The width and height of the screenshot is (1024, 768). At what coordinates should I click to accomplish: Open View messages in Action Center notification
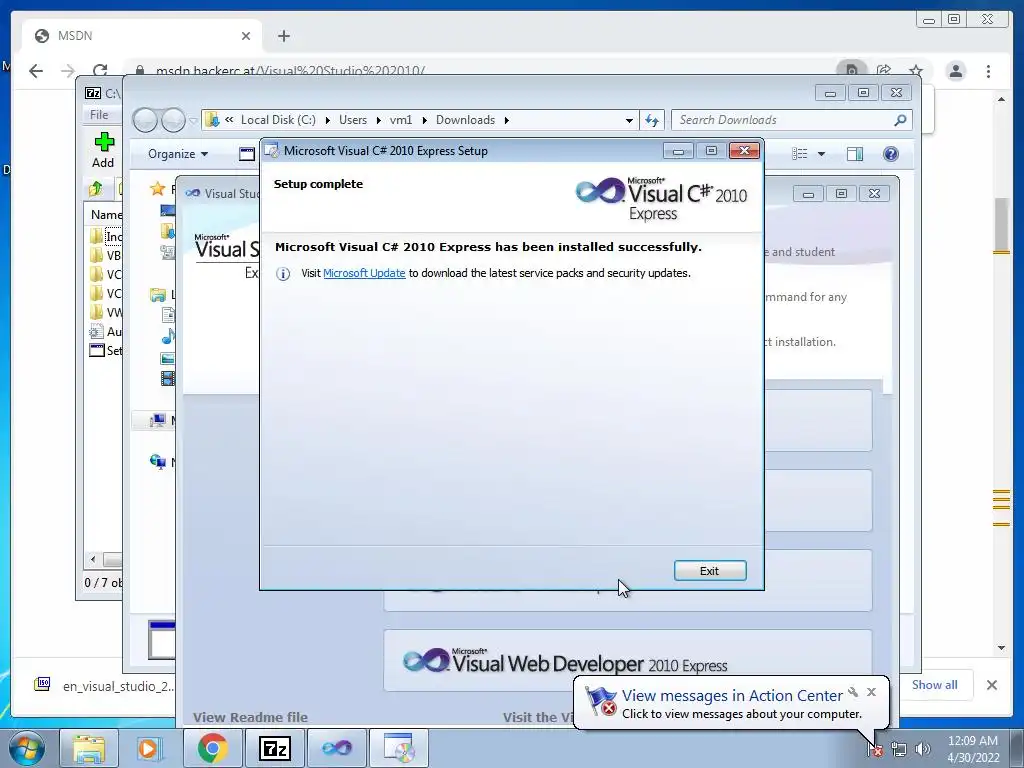tap(731, 696)
